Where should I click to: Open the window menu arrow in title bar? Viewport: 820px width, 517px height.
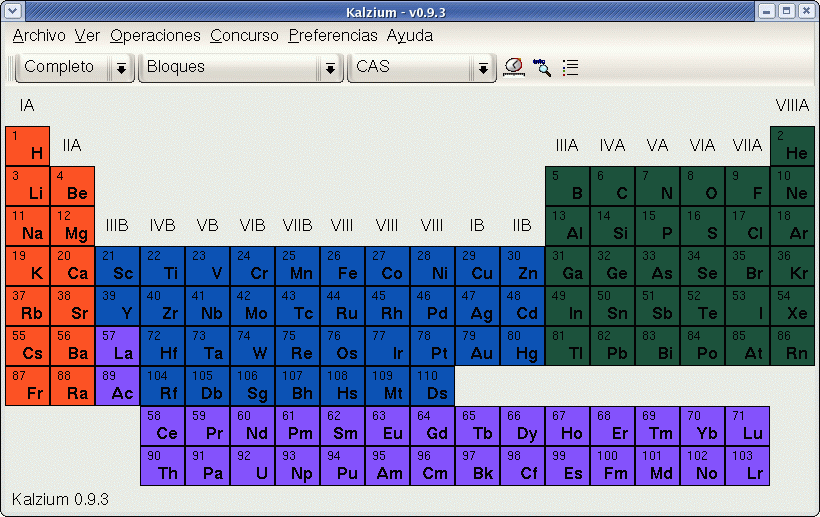coord(13,10)
